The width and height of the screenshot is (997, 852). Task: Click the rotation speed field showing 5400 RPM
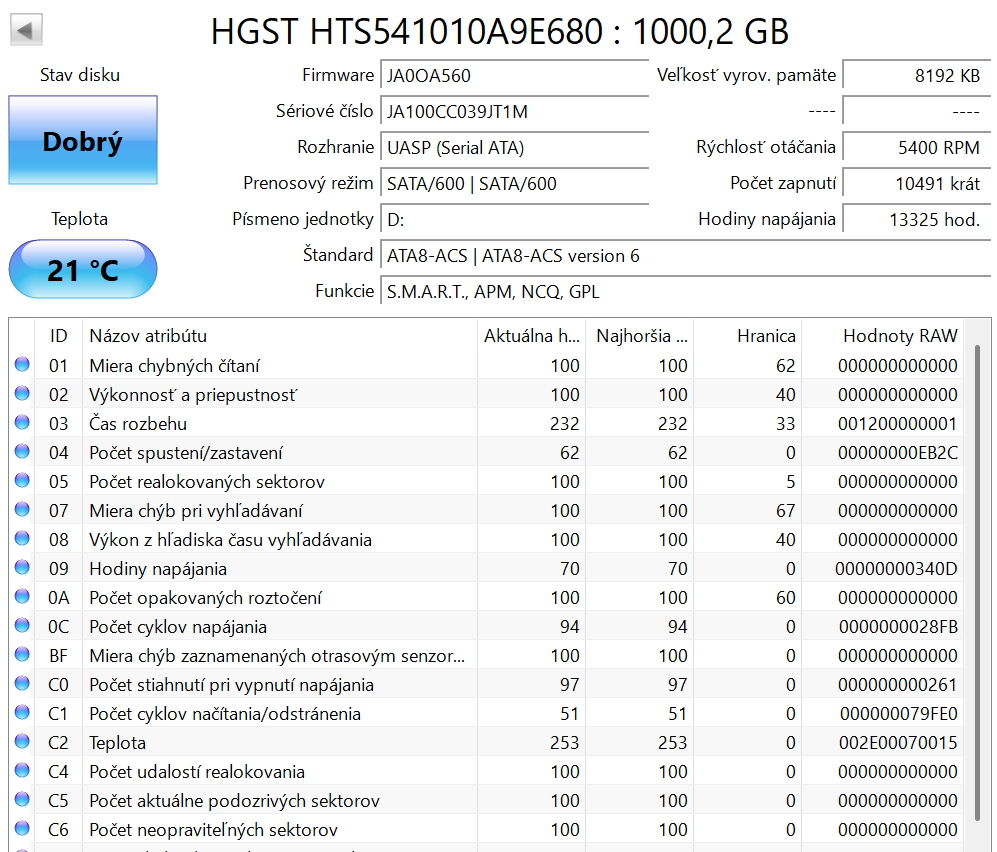pyautogui.click(x=916, y=147)
